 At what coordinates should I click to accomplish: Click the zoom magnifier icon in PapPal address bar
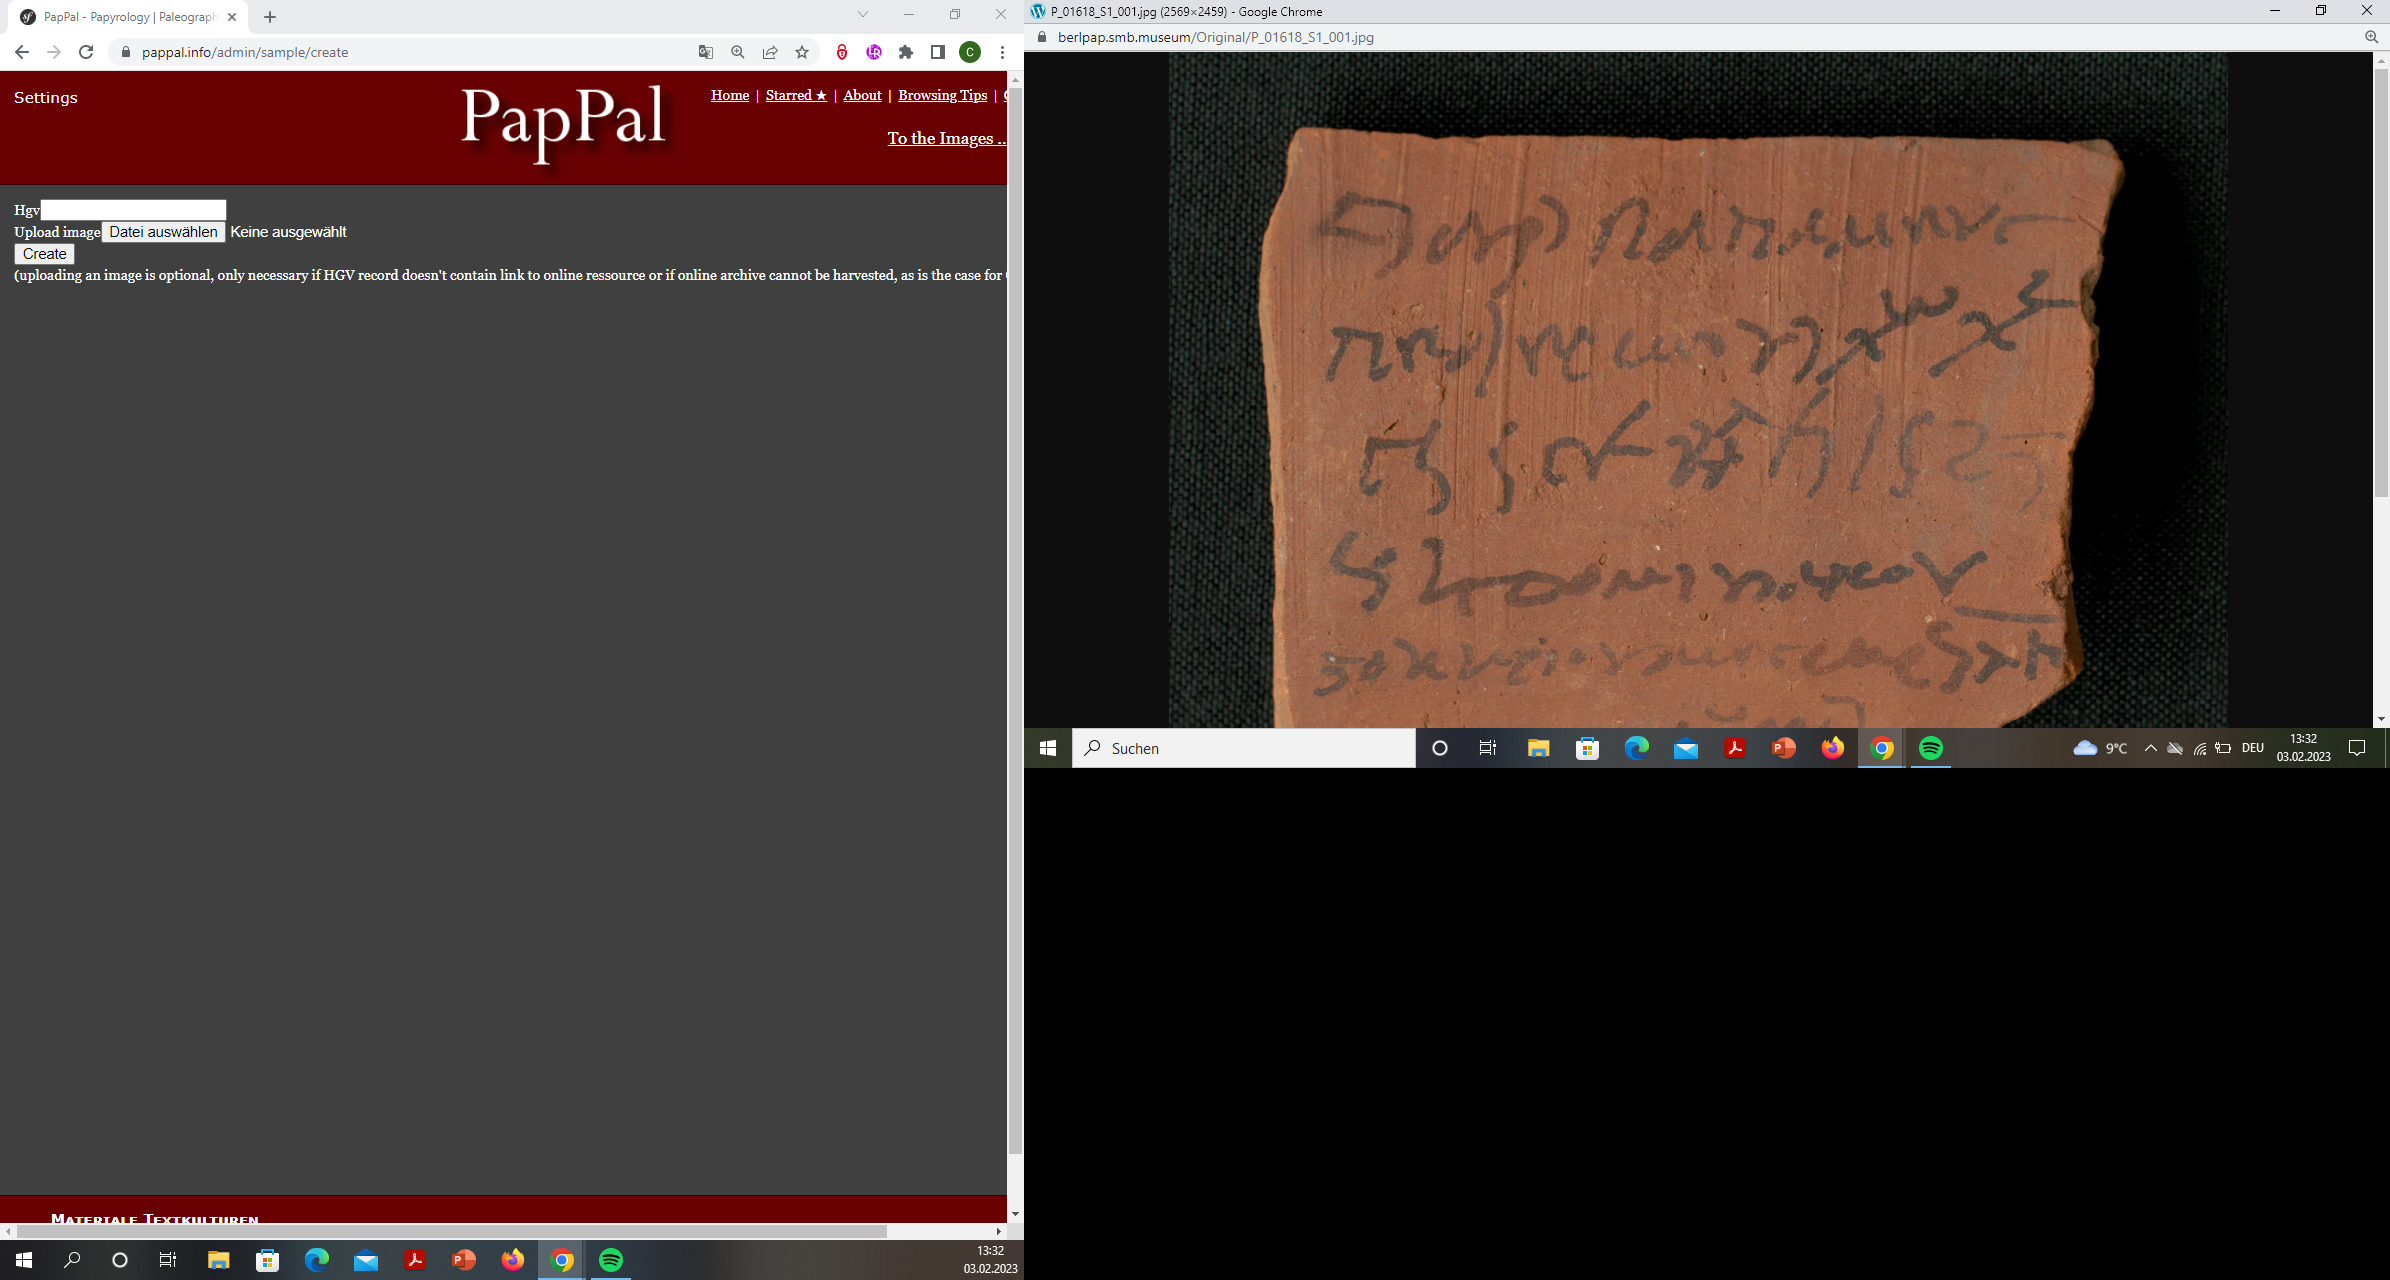coord(738,52)
